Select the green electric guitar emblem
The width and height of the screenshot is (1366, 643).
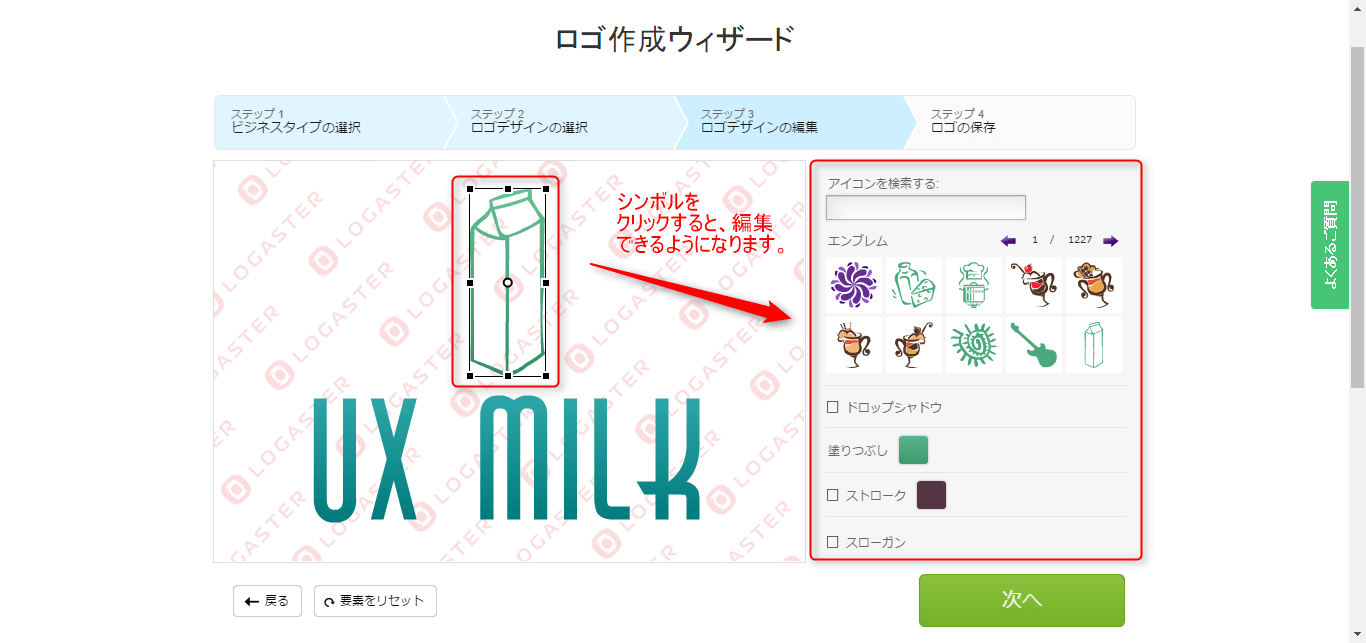[1033, 345]
